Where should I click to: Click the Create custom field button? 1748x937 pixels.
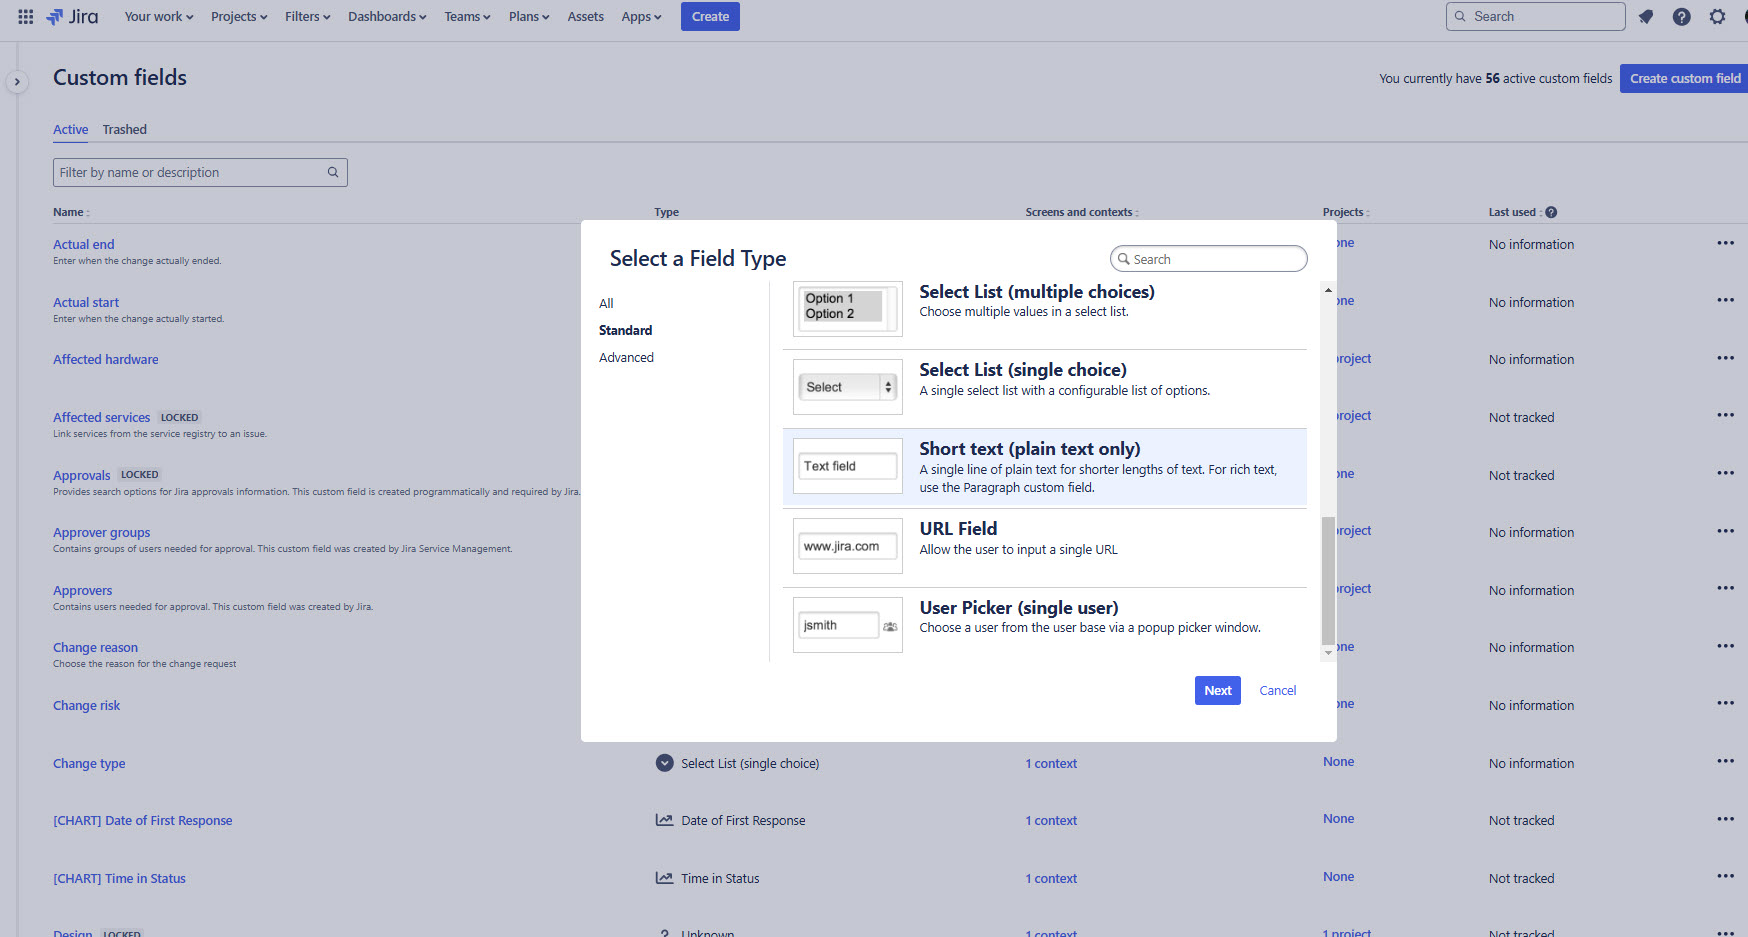[x=1685, y=78]
